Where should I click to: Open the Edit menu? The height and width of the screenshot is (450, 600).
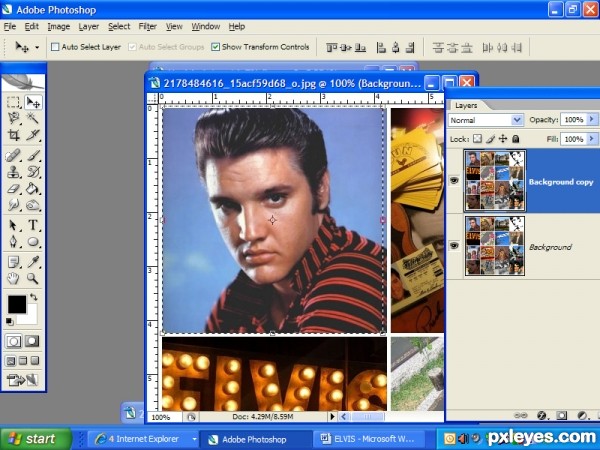[x=32, y=26]
